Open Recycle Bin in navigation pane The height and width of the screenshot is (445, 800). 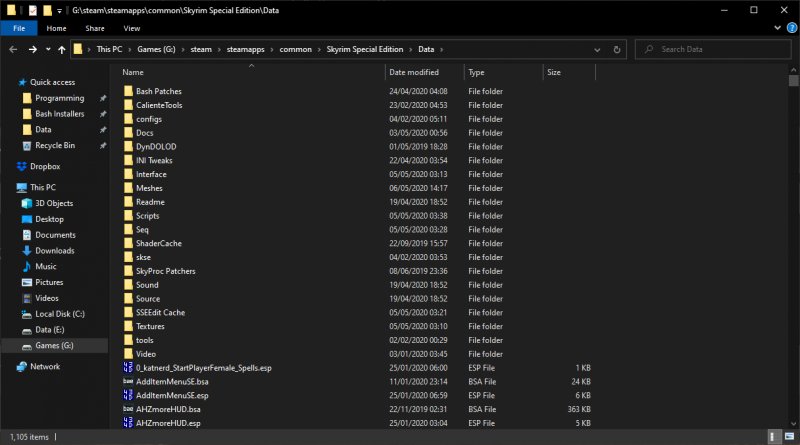coord(55,145)
